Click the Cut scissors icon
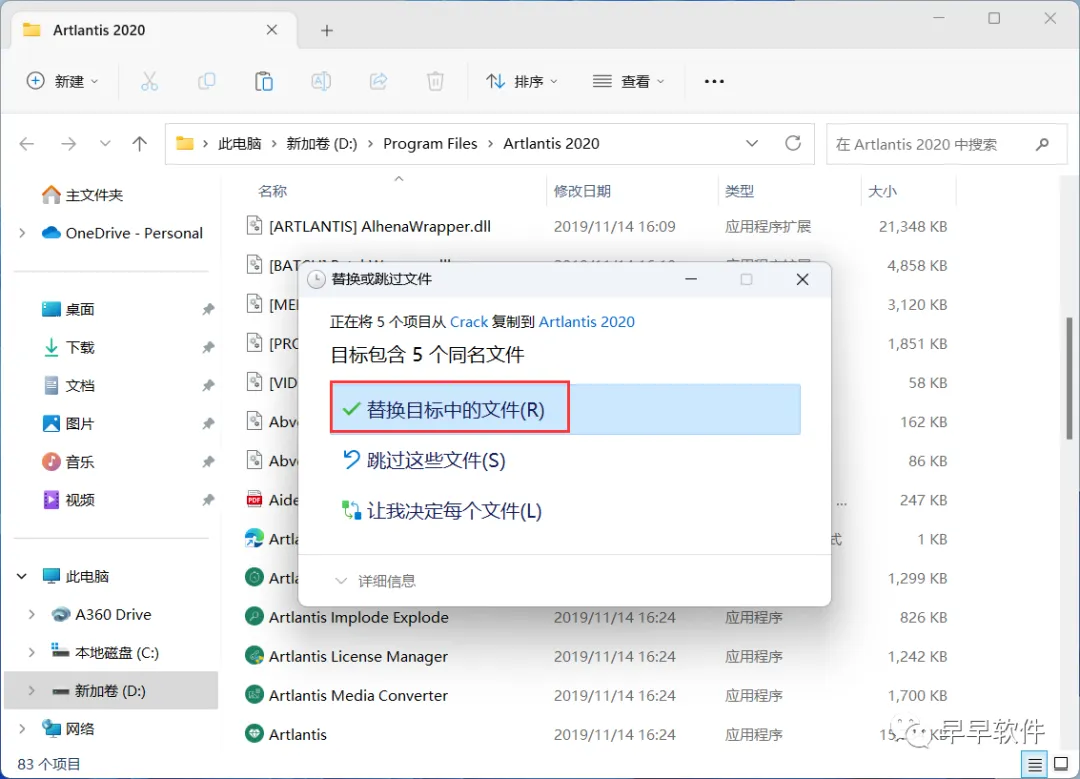Screen dimensions: 1080x779 (x=149, y=81)
